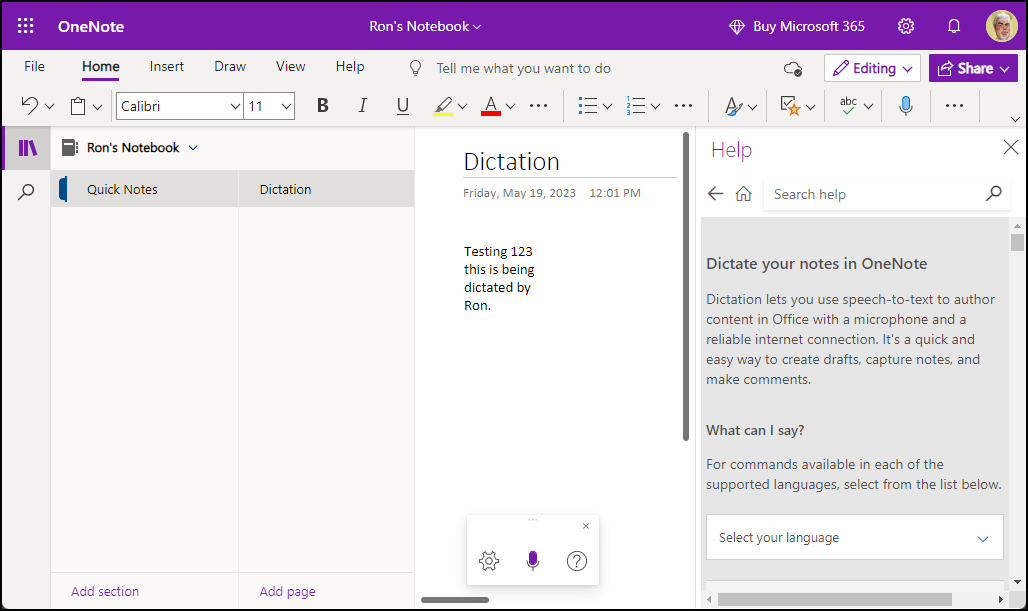Open numbering library dropdown arrow
The image size is (1028, 611).
(x=656, y=106)
